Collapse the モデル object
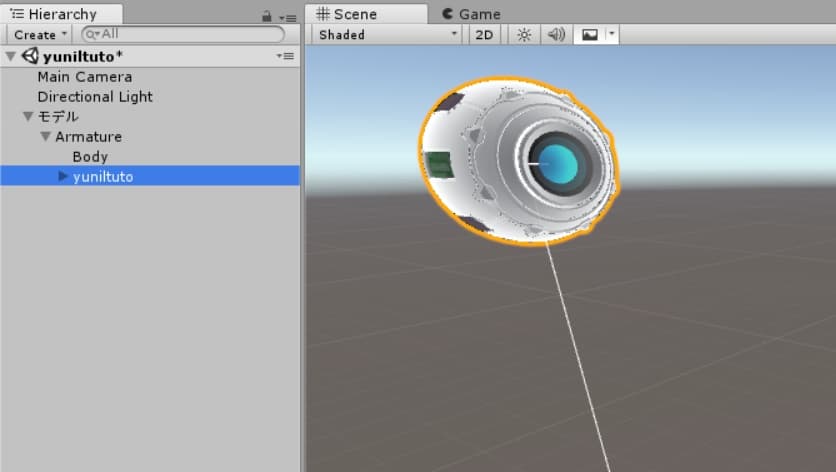Image resolution: width=836 pixels, height=472 pixels. (x=28, y=117)
